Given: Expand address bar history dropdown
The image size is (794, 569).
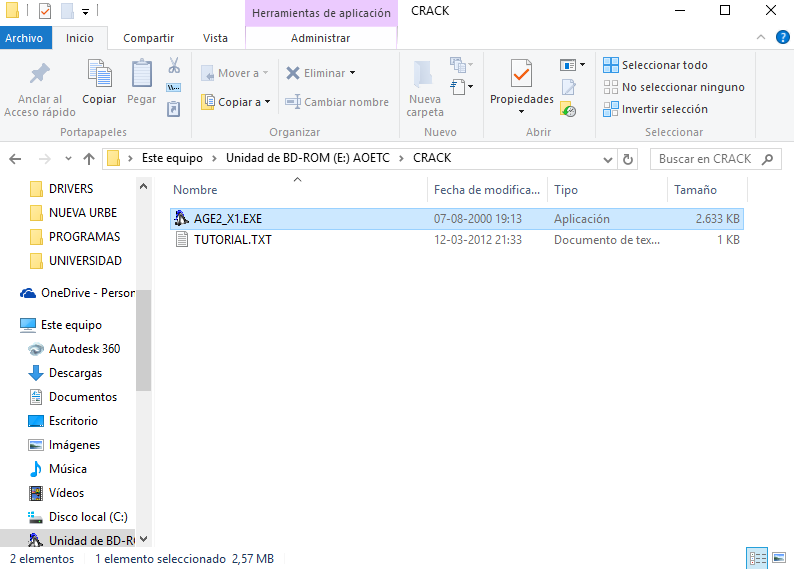Looking at the screenshot, I should click(608, 159).
